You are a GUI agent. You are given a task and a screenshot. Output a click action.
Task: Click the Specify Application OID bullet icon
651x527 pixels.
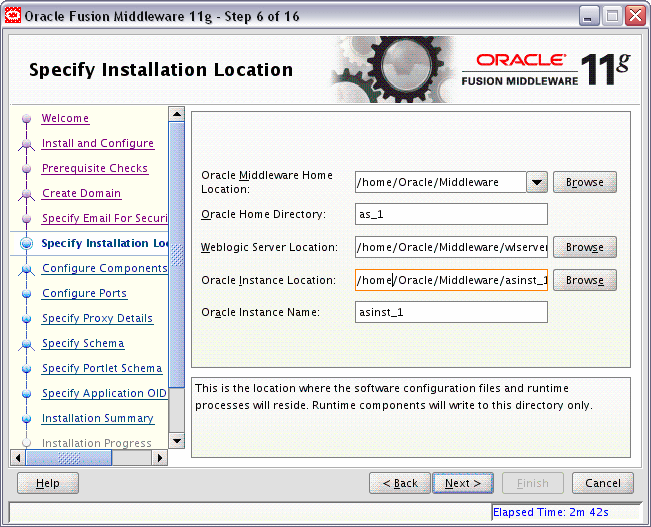click(x=27, y=393)
